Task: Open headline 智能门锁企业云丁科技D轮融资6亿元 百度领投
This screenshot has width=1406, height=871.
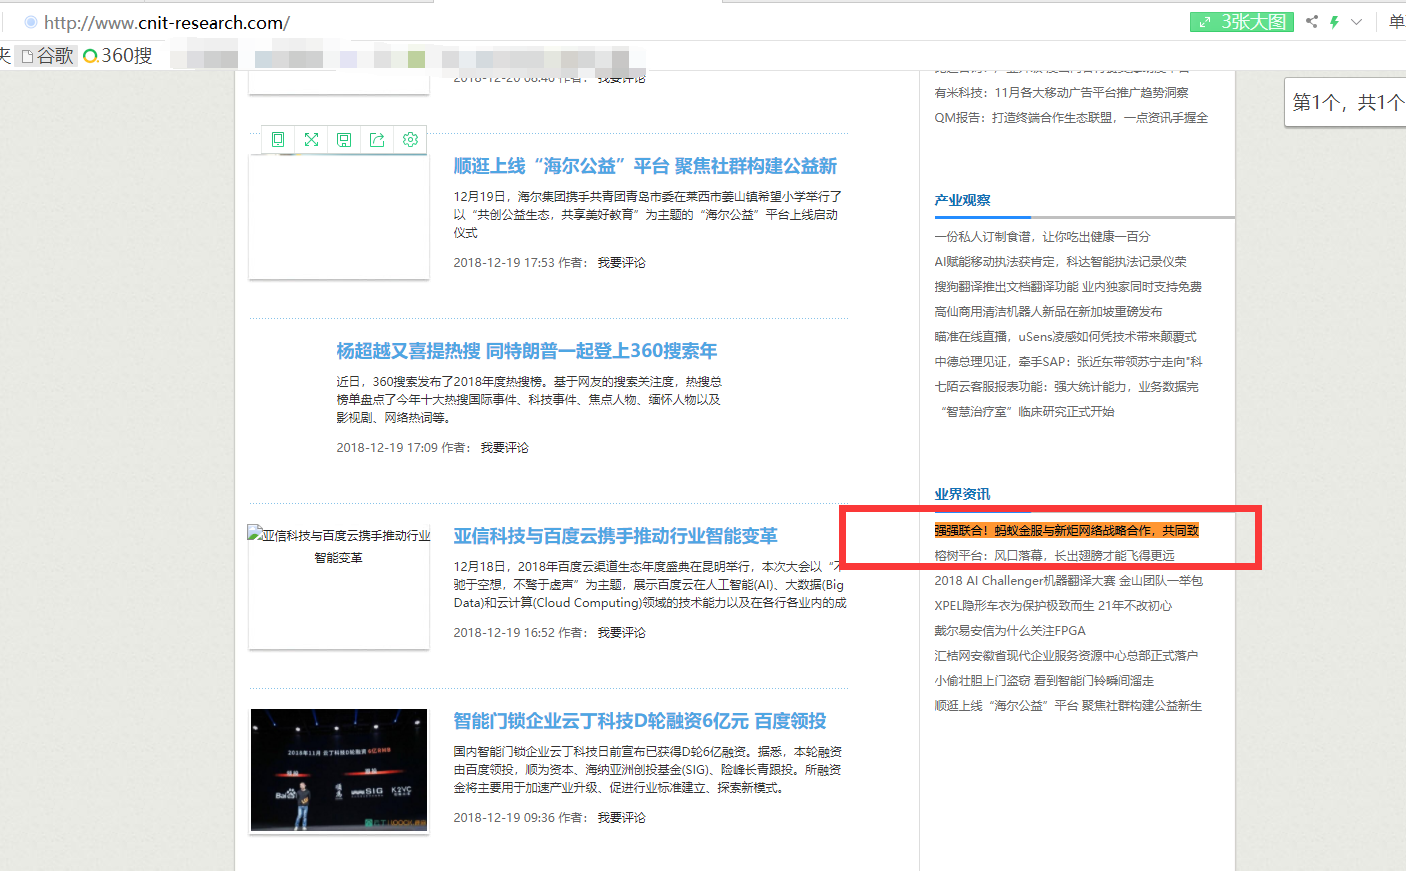Action: pyautogui.click(x=640, y=721)
